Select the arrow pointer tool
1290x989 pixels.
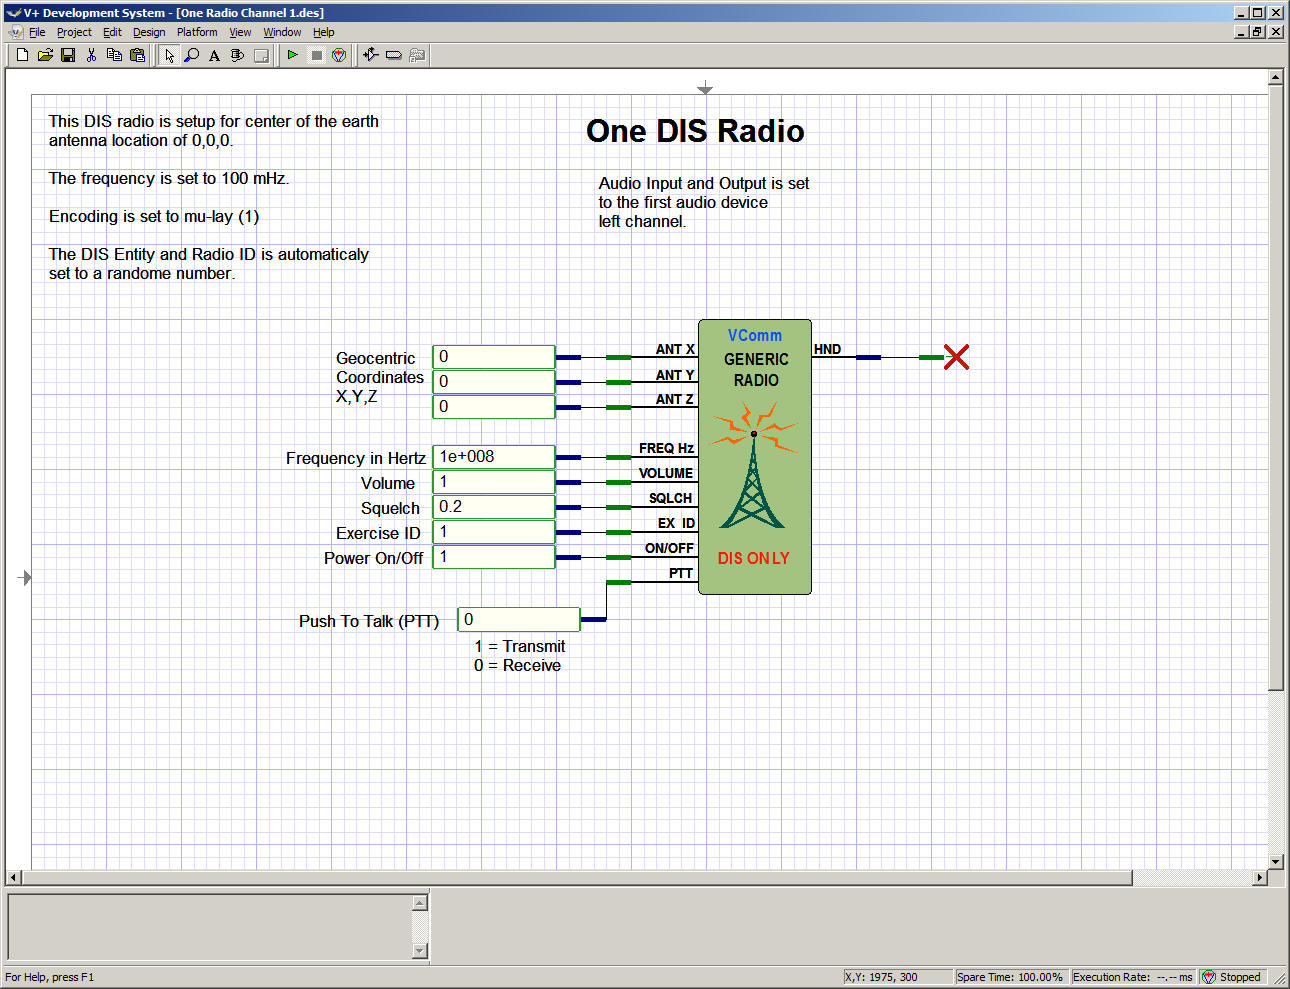(x=169, y=55)
